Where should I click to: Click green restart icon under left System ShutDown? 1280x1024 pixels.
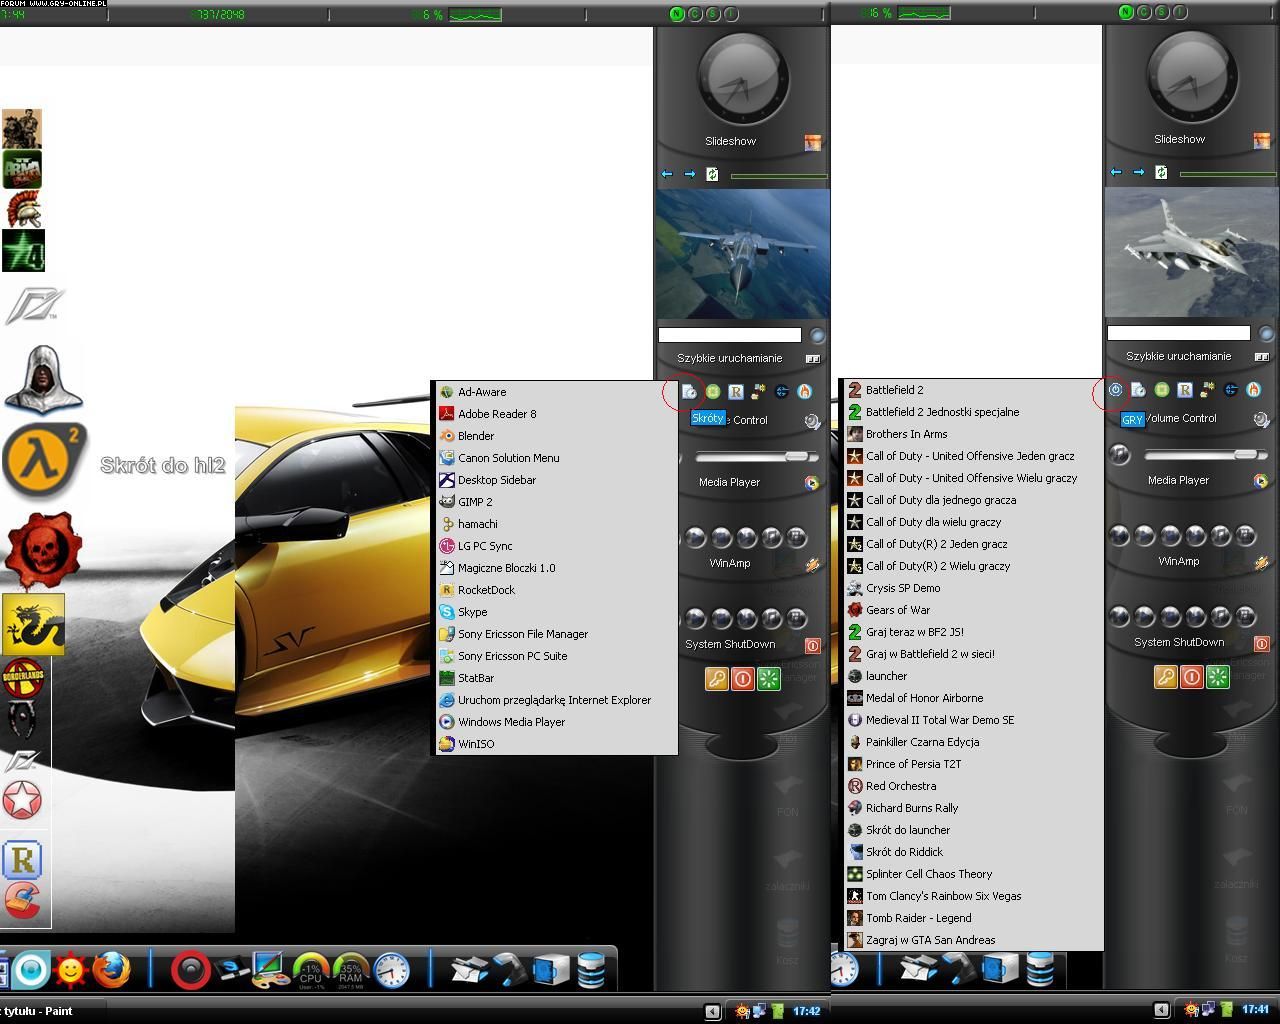pyautogui.click(x=768, y=679)
